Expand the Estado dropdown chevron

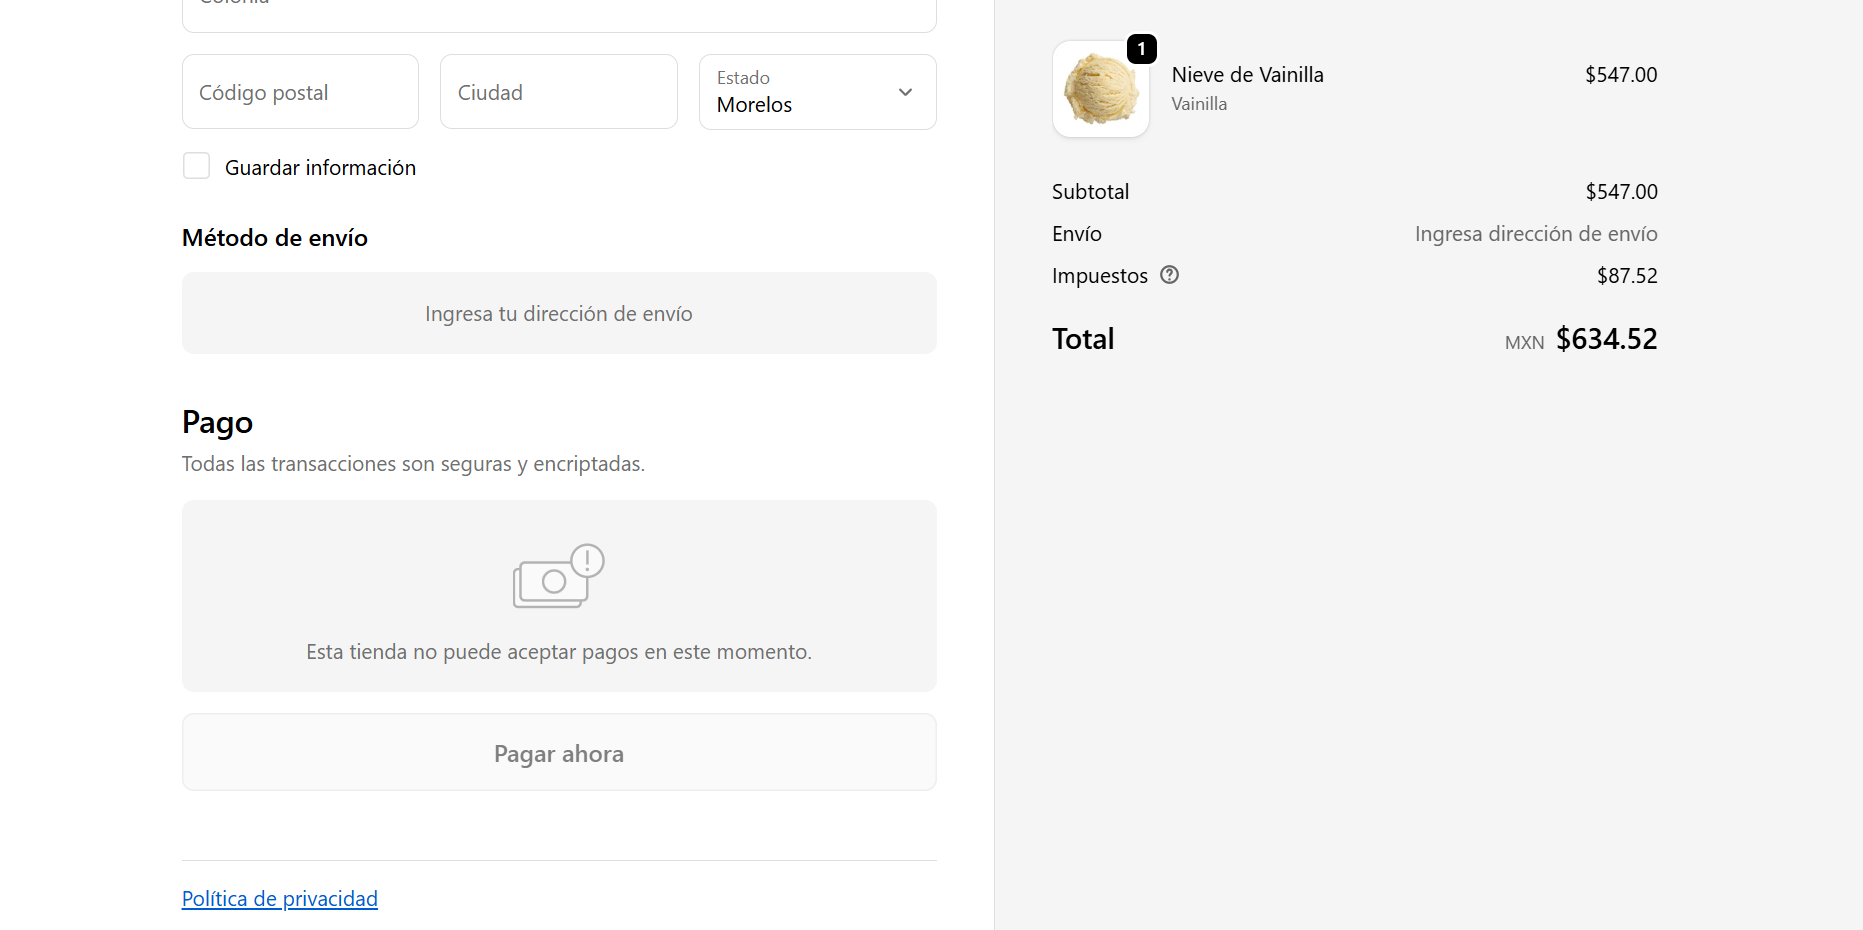[905, 92]
